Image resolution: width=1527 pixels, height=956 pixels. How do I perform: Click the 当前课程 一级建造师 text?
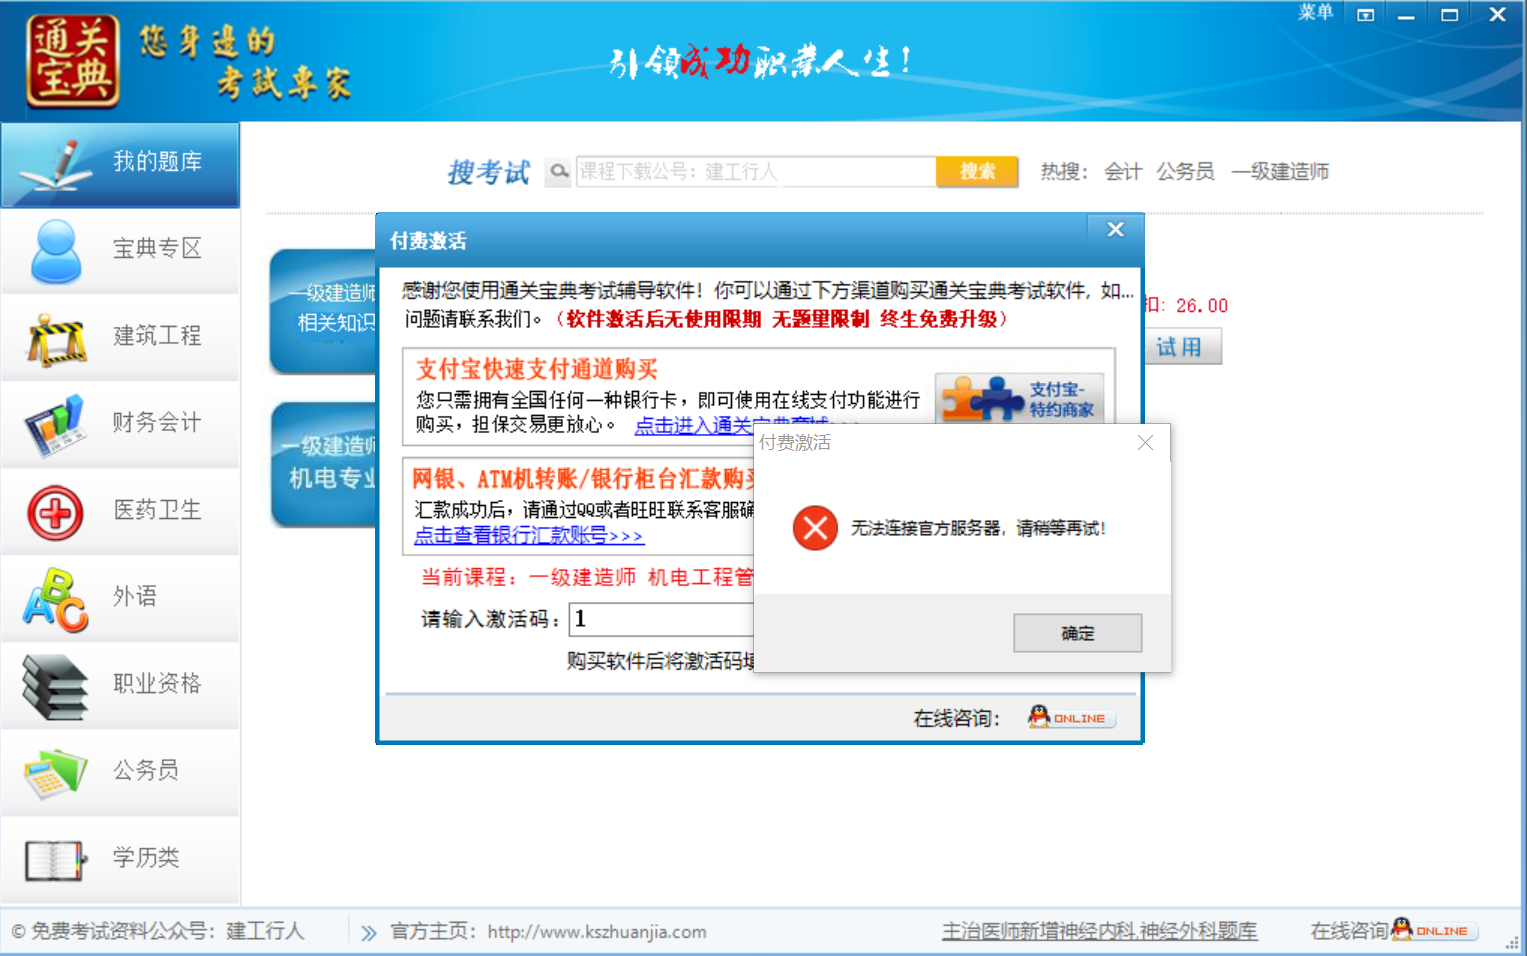pos(587,577)
